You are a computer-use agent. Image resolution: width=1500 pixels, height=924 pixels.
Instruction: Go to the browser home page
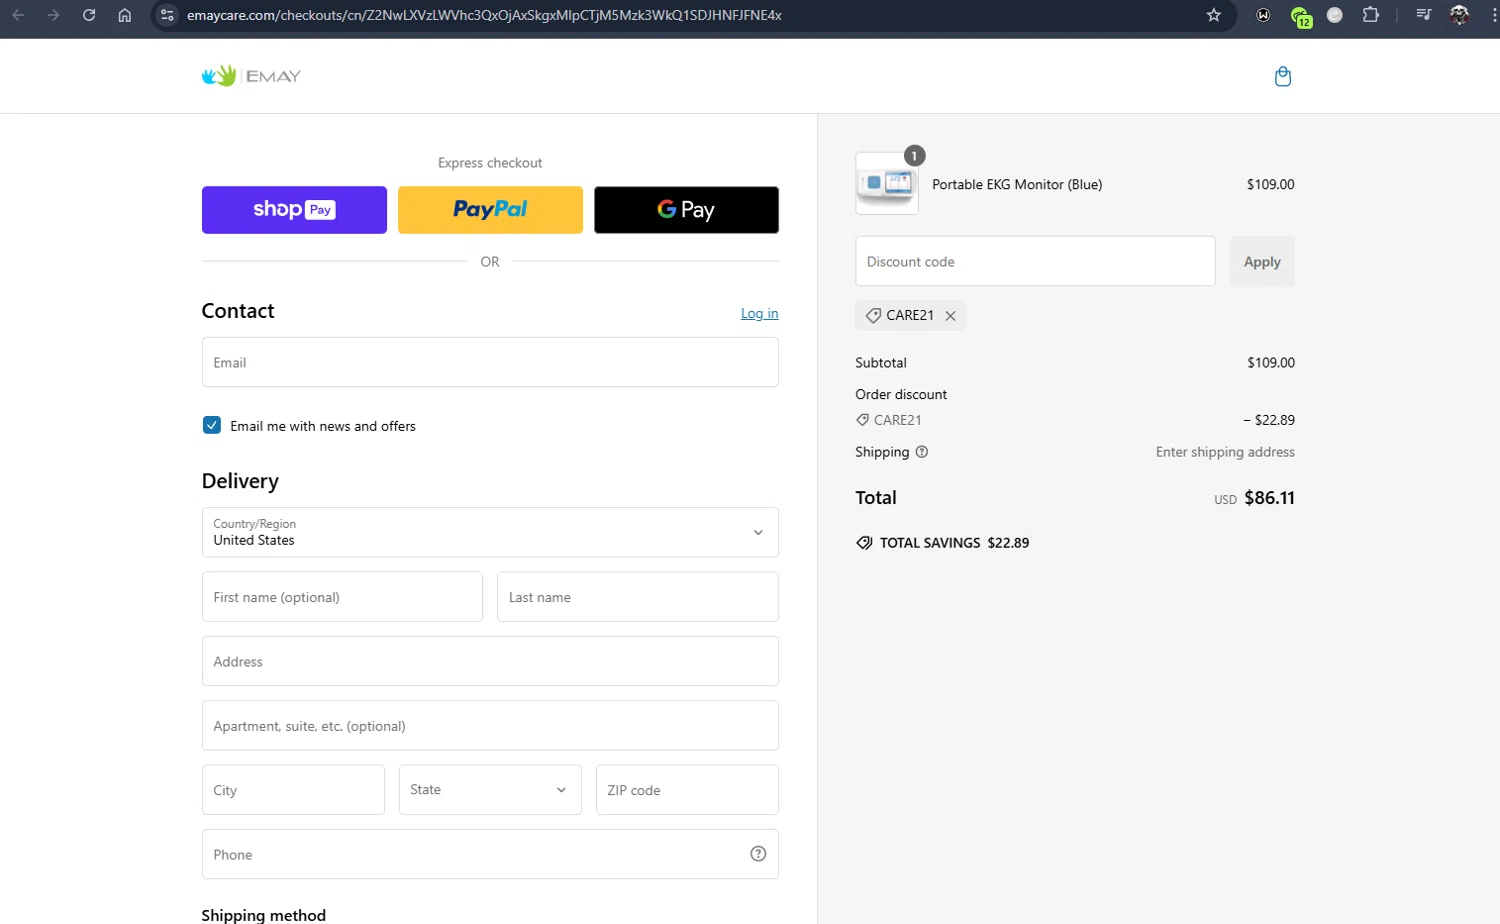[124, 15]
